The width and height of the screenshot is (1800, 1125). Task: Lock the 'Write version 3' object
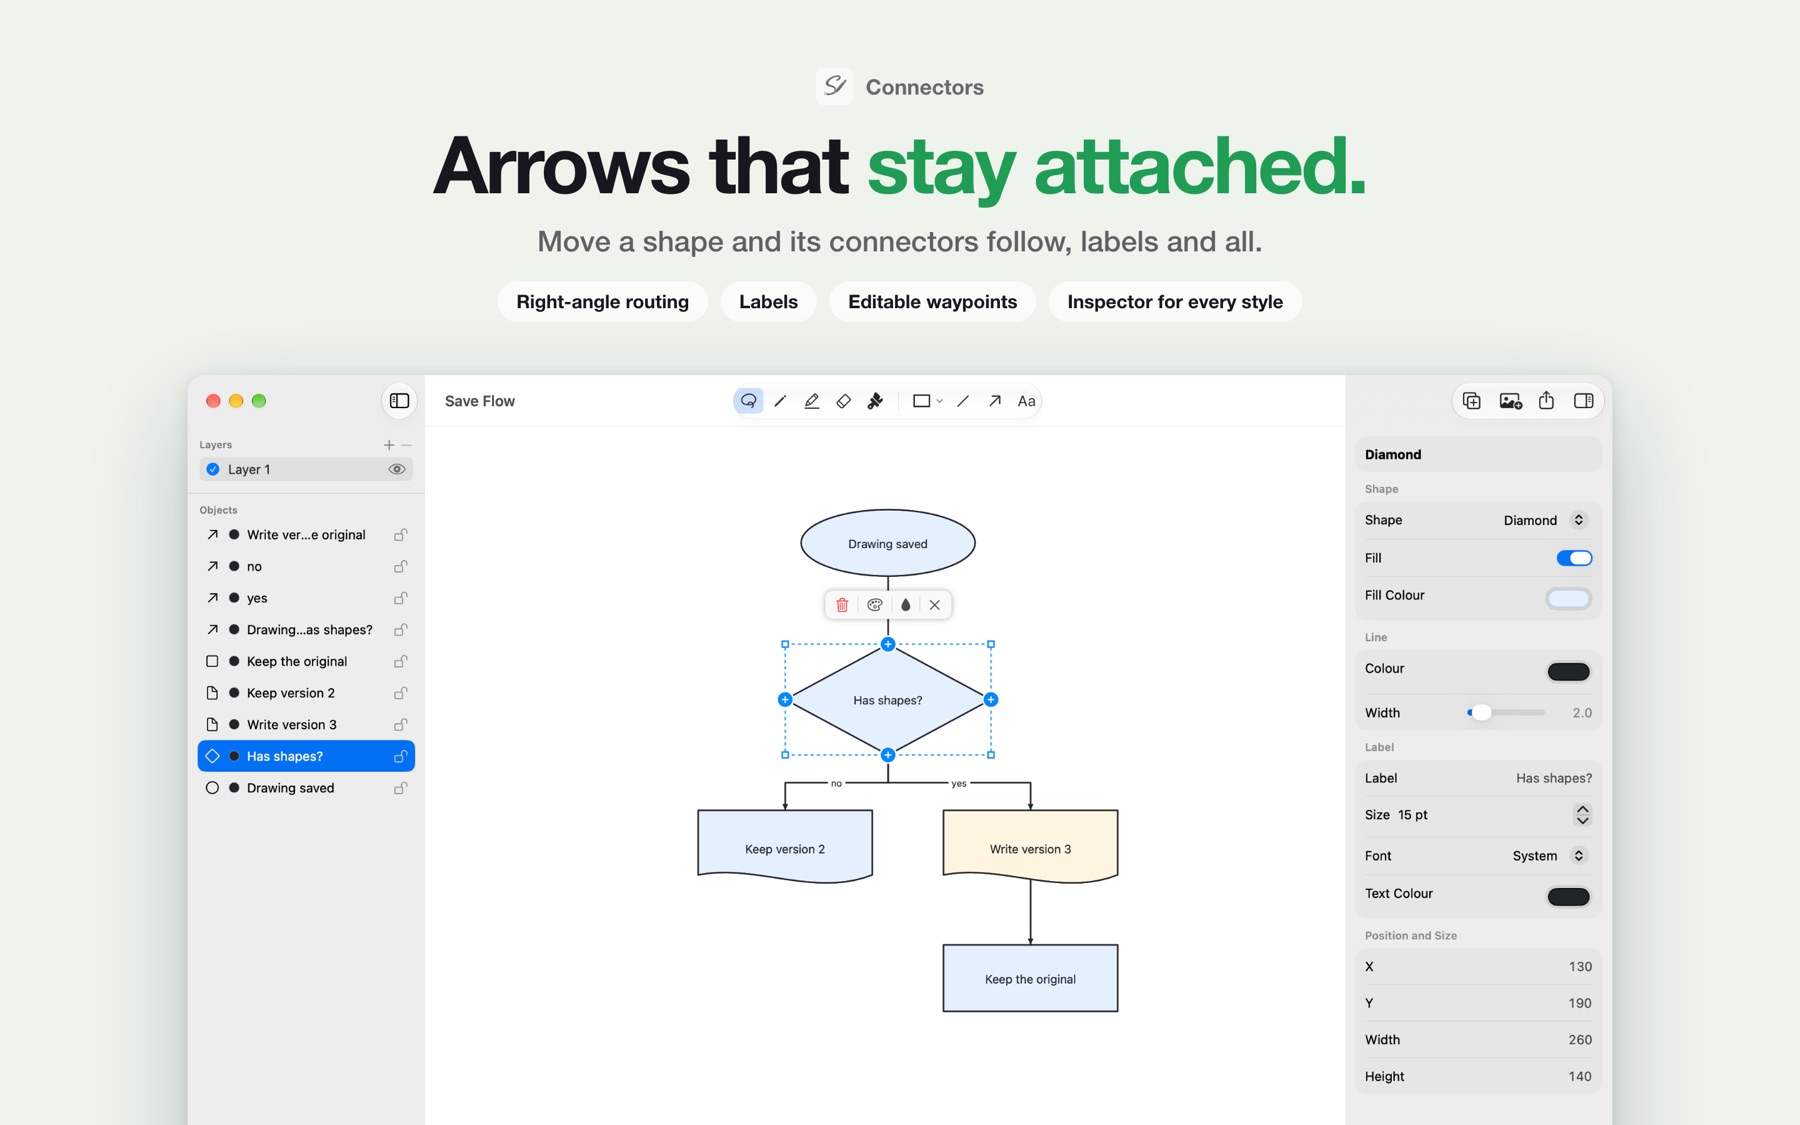tap(400, 724)
